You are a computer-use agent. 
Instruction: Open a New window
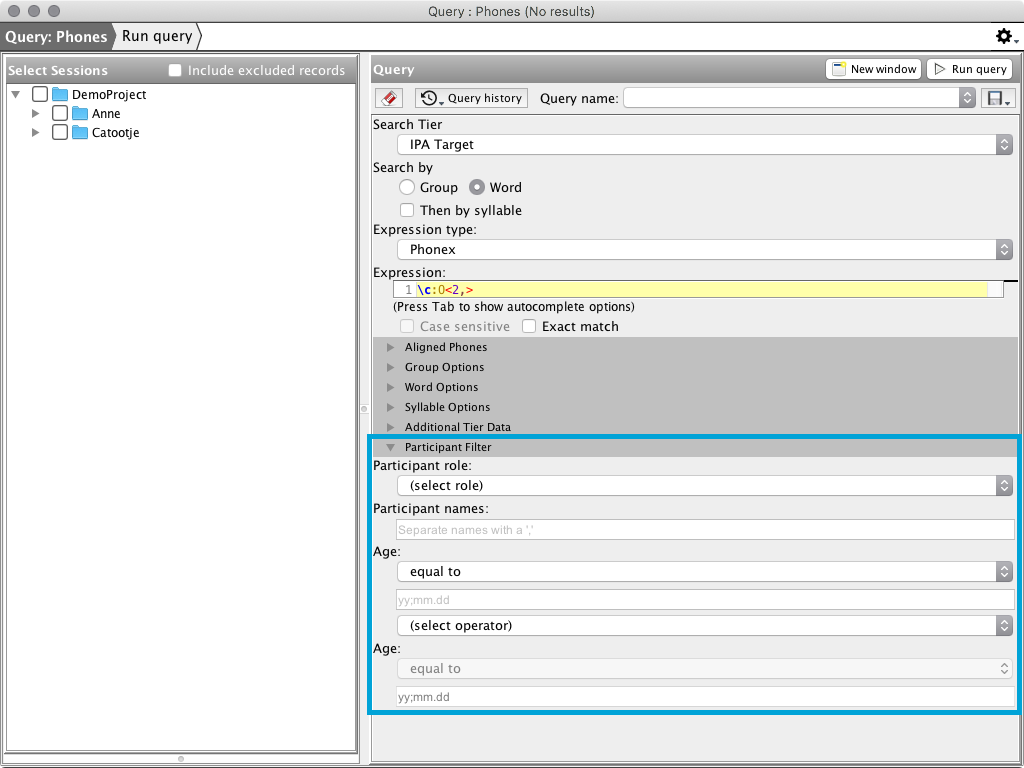pos(874,69)
